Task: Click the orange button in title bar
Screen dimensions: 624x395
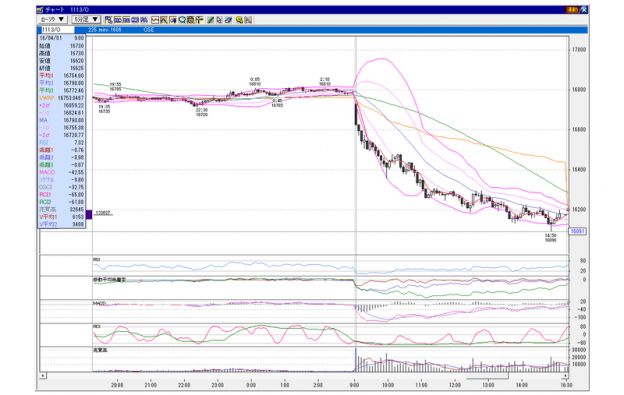Action: pyautogui.click(x=572, y=10)
